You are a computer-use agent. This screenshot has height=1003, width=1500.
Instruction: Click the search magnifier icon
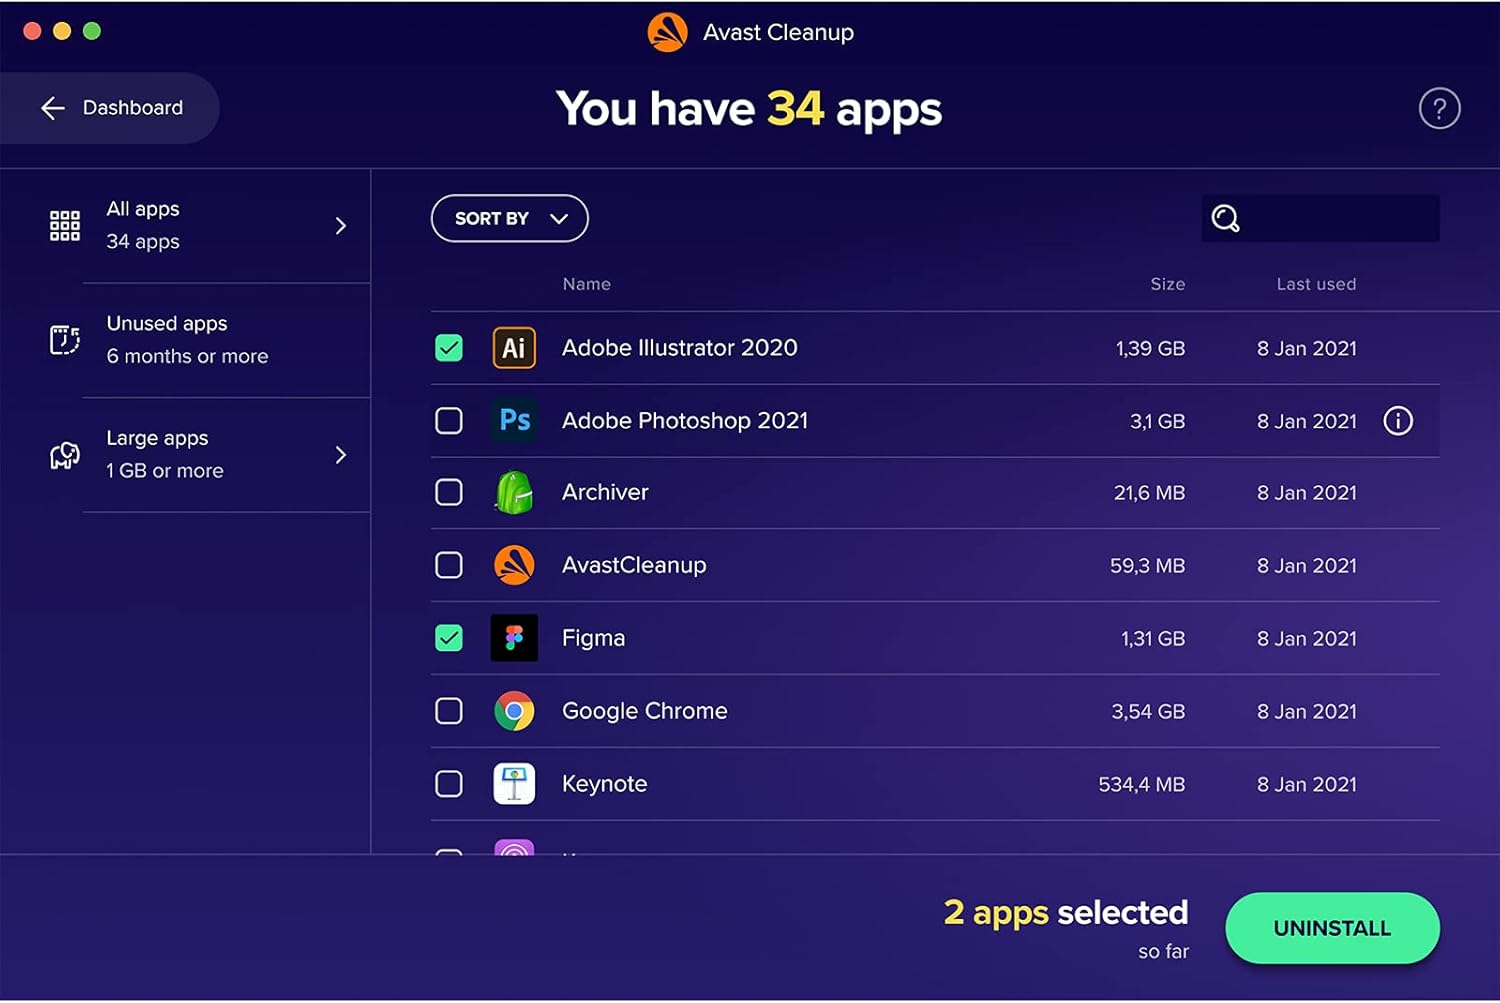[1225, 218]
